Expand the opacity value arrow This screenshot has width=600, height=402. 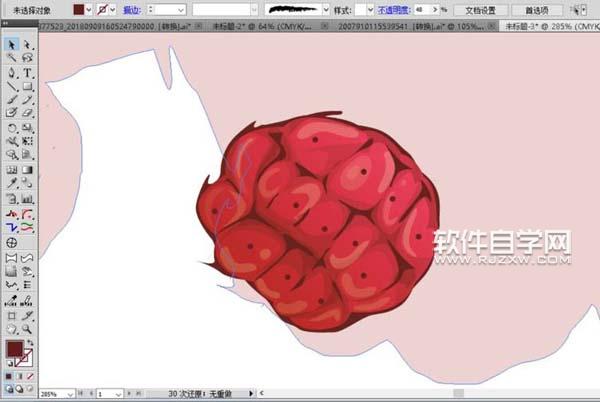pos(435,10)
